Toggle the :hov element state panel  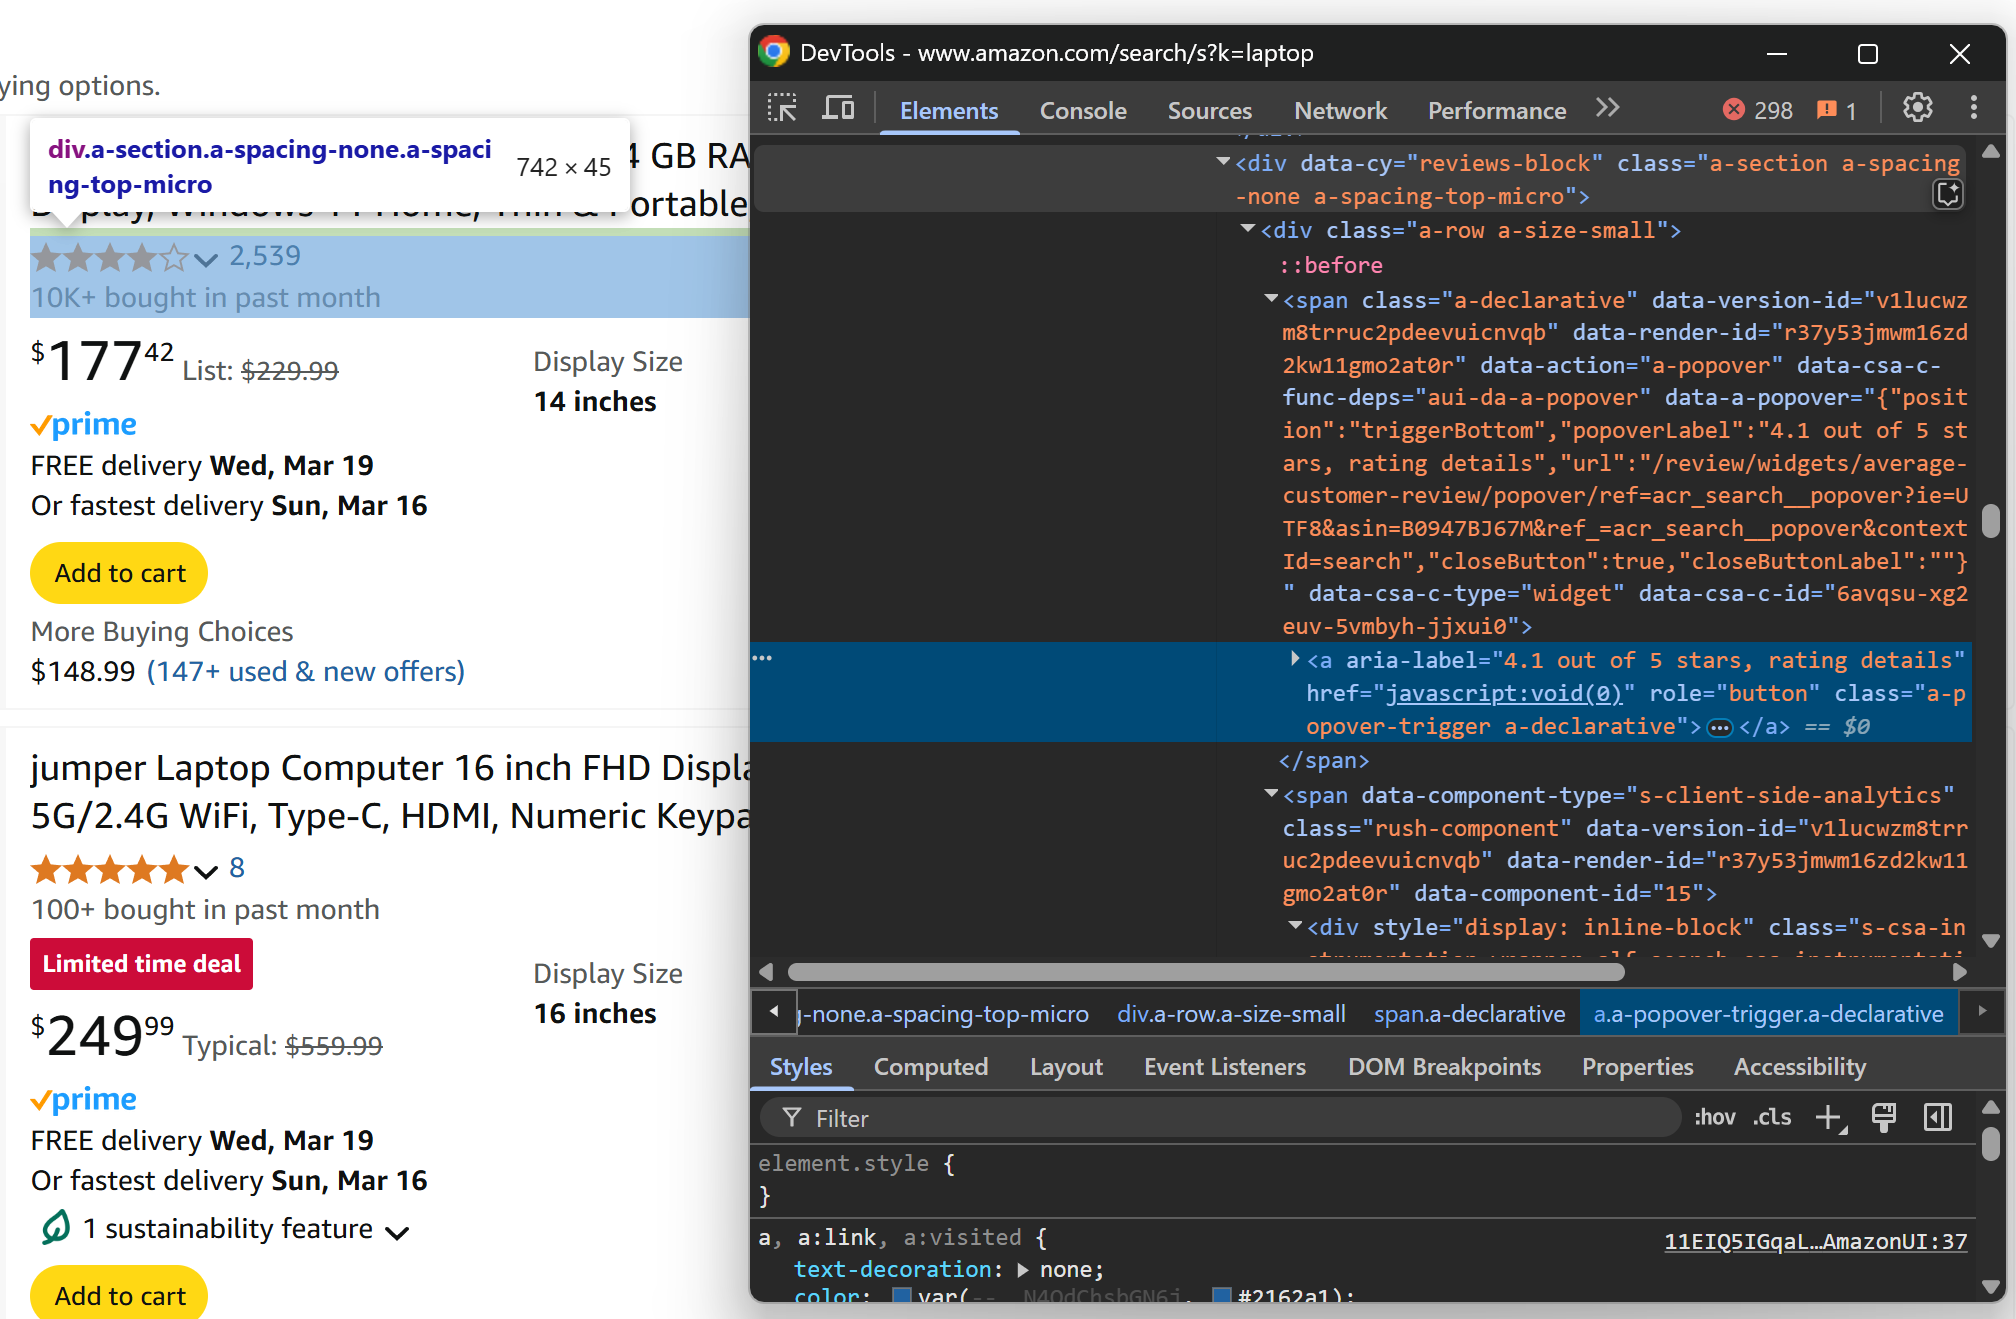1715,1117
